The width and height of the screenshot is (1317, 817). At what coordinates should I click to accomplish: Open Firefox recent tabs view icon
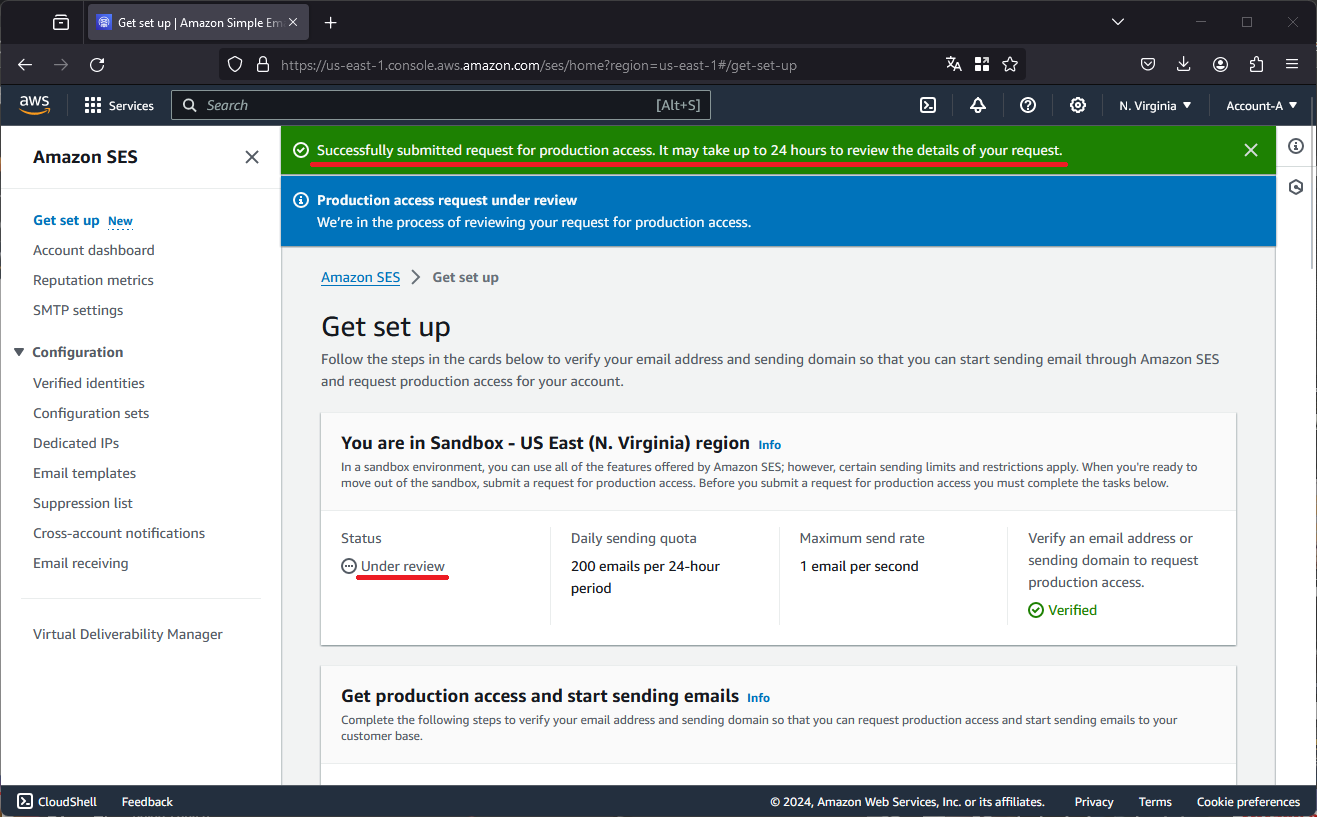[x=61, y=22]
